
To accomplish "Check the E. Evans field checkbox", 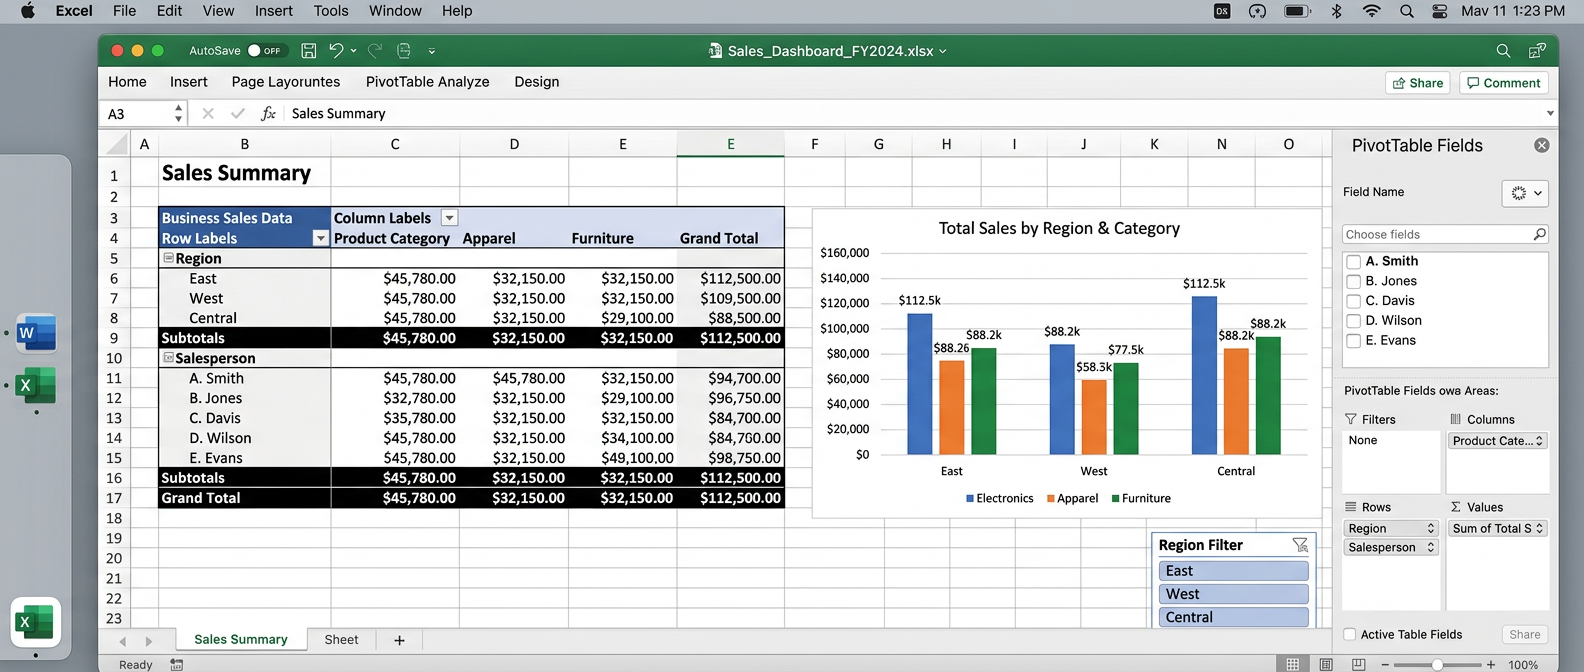I will click(x=1354, y=341).
